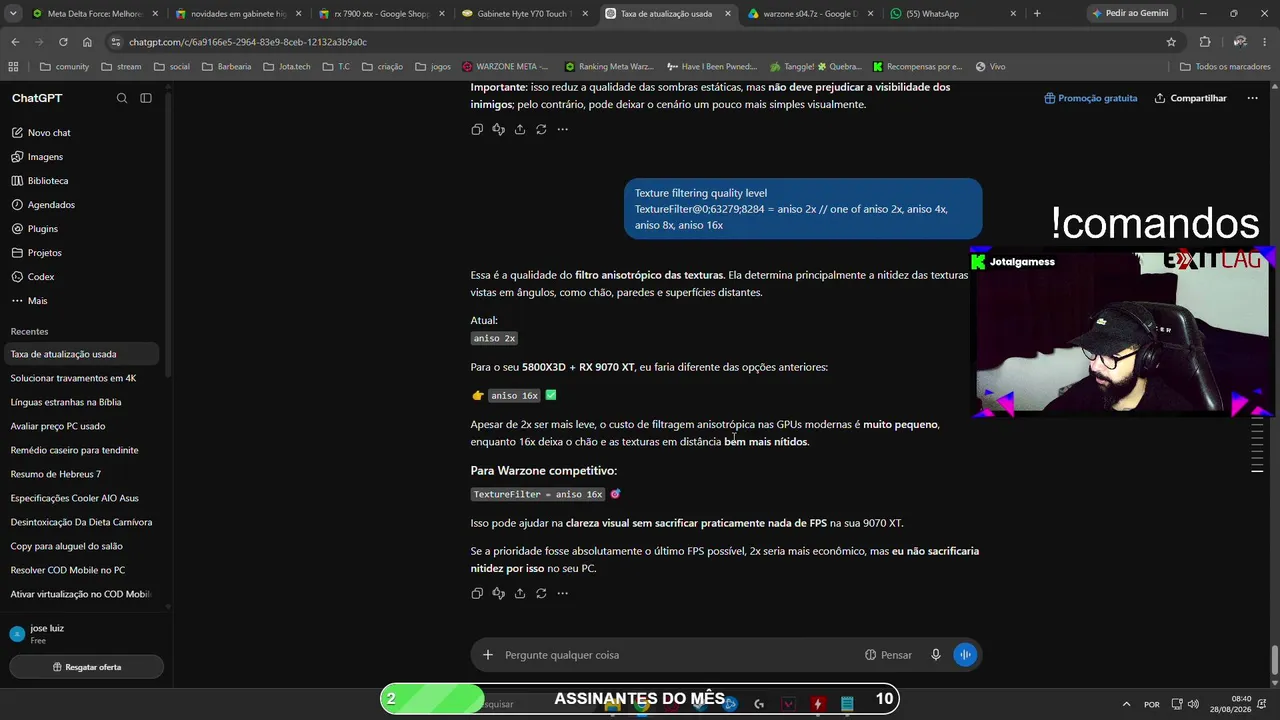Open the browser home page icon
This screenshot has width=1280, height=720.
[x=87, y=42]
